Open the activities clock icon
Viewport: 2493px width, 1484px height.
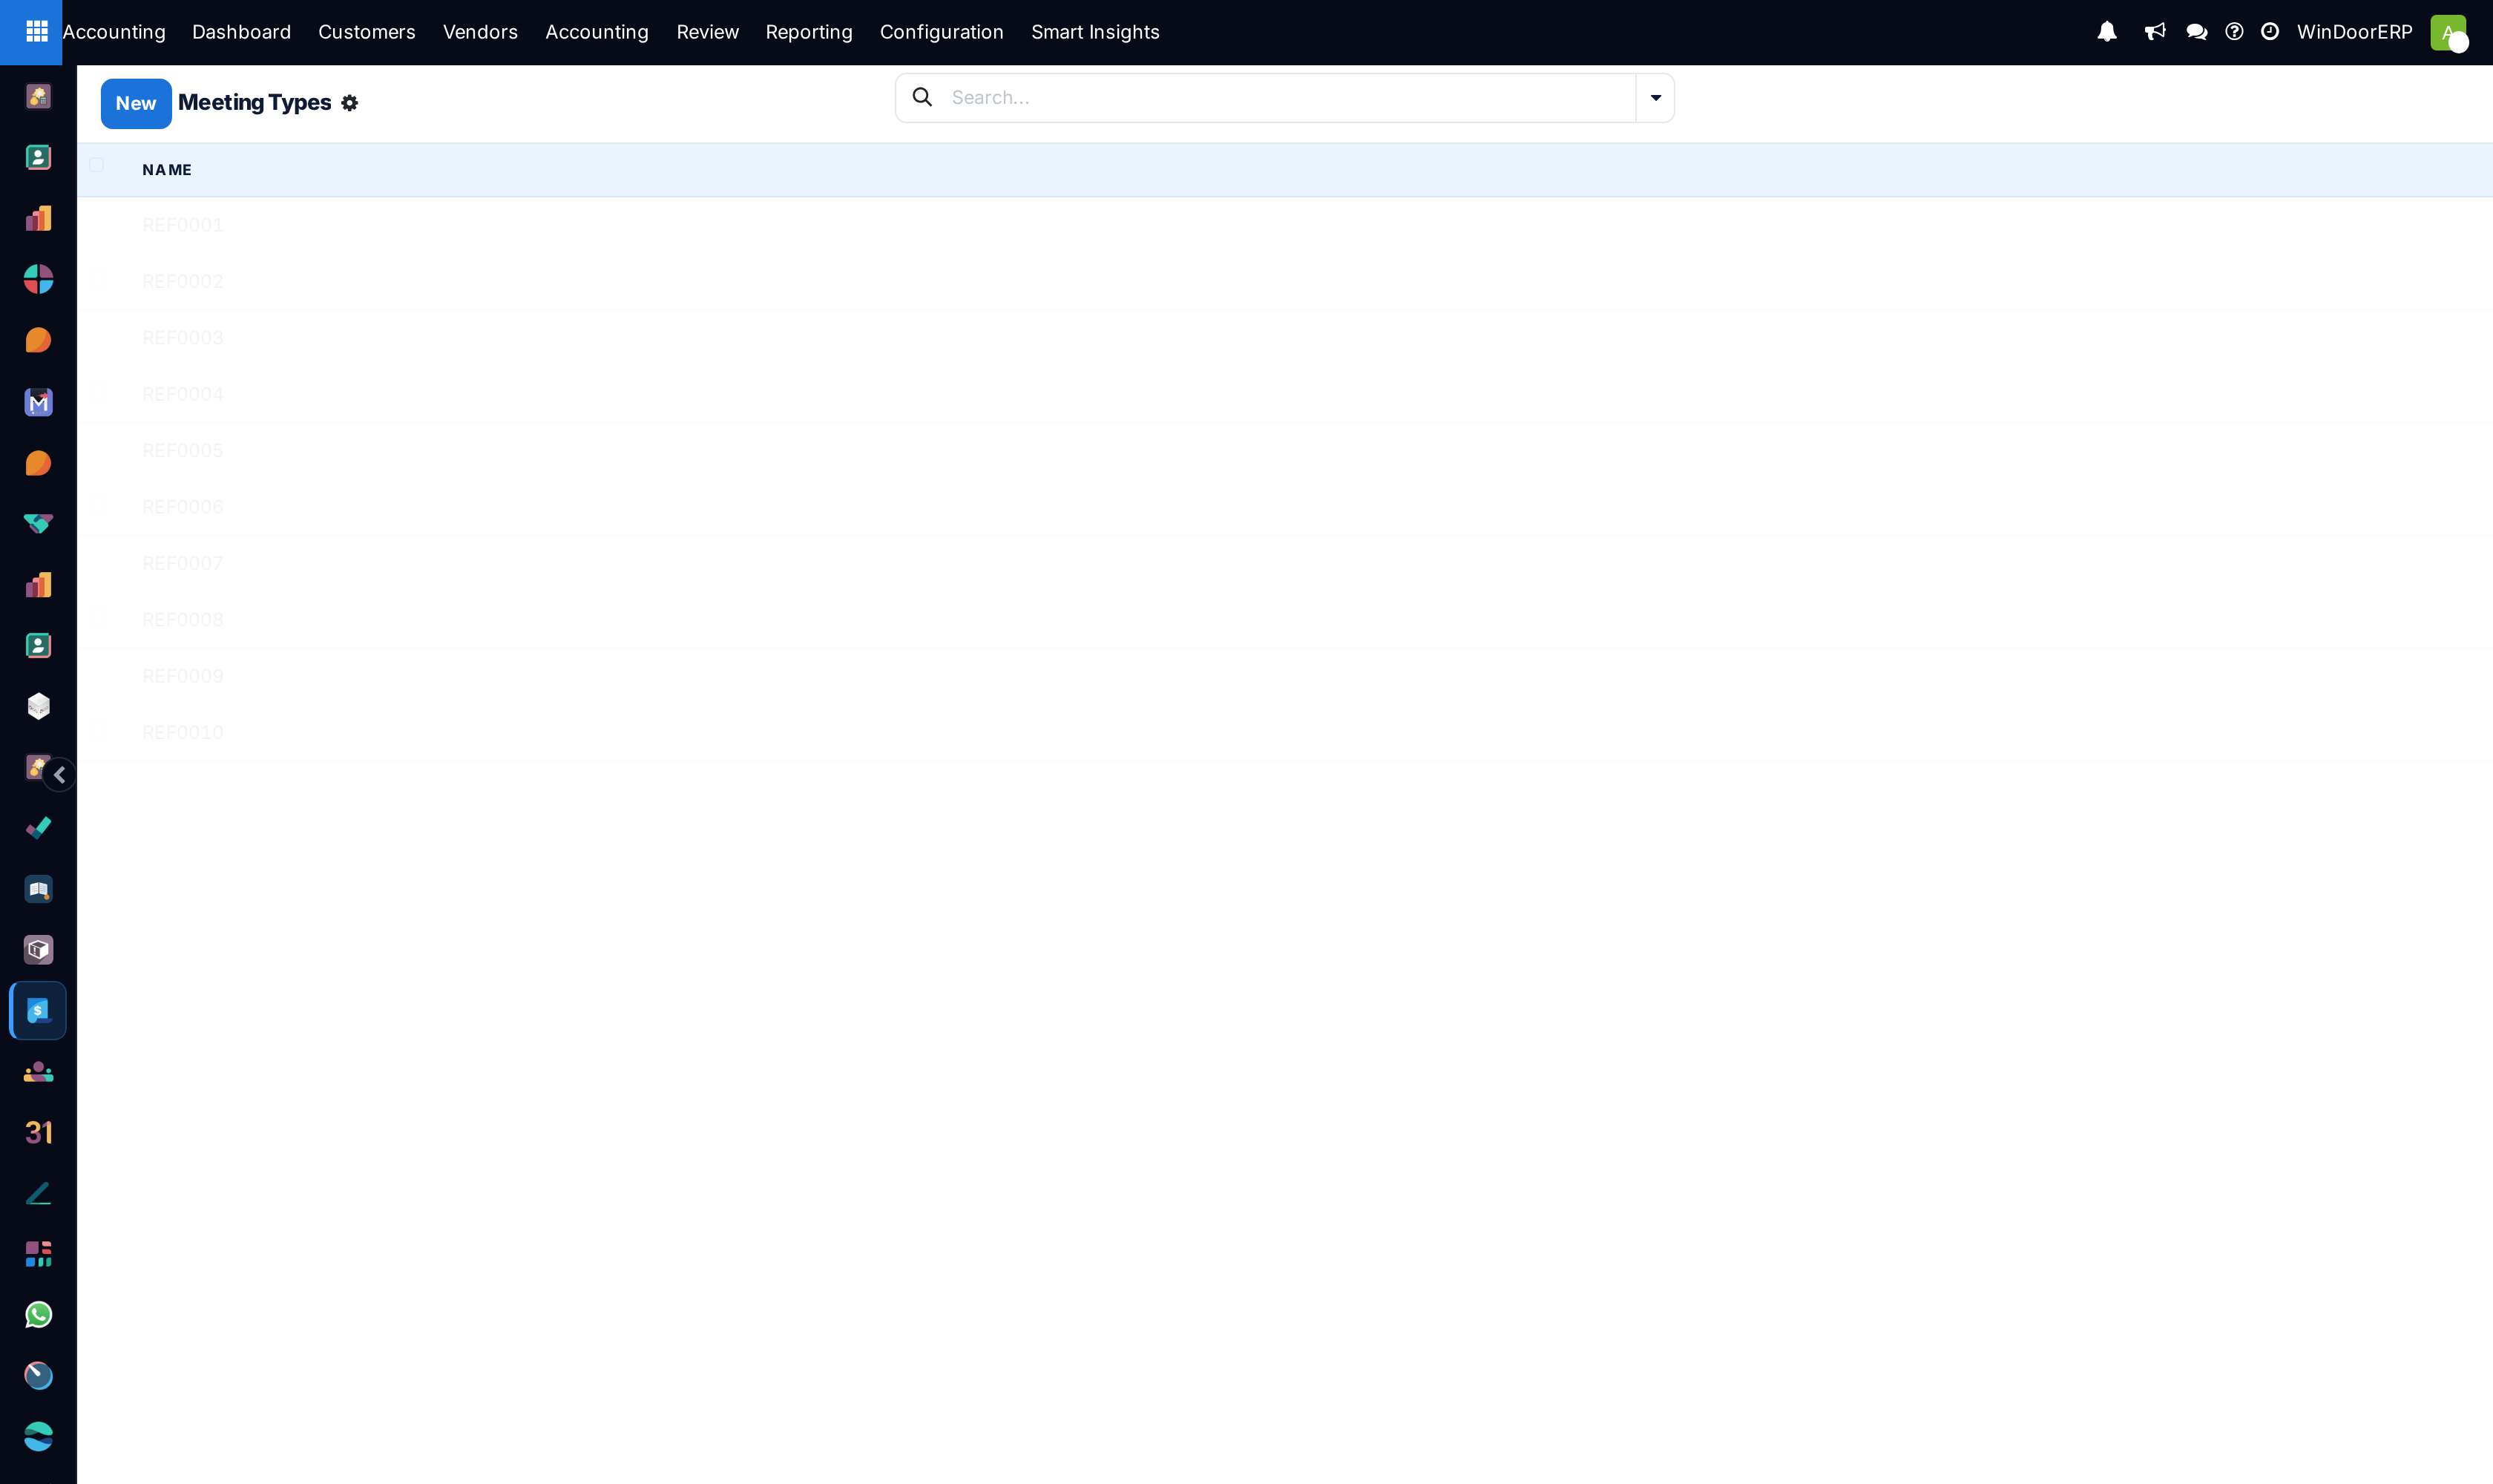pyautogui.click(x=2270, y=32)
